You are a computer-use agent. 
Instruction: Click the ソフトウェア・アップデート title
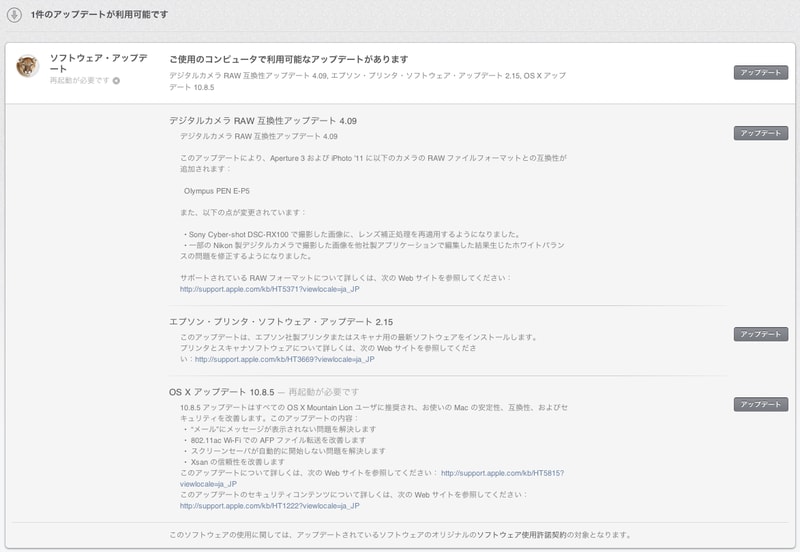click(98, 63)
